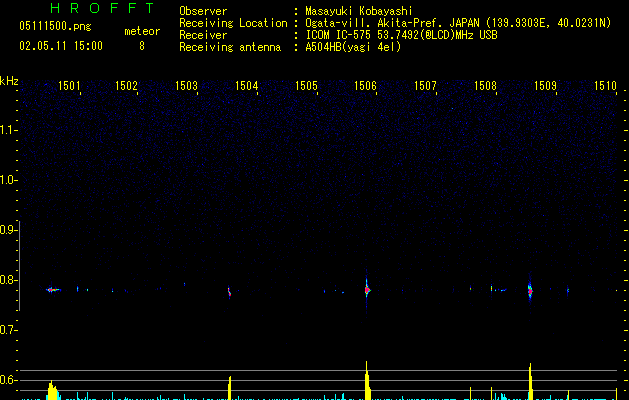
Task: Click the meteor echo at 1506
Action: (367, 289)
